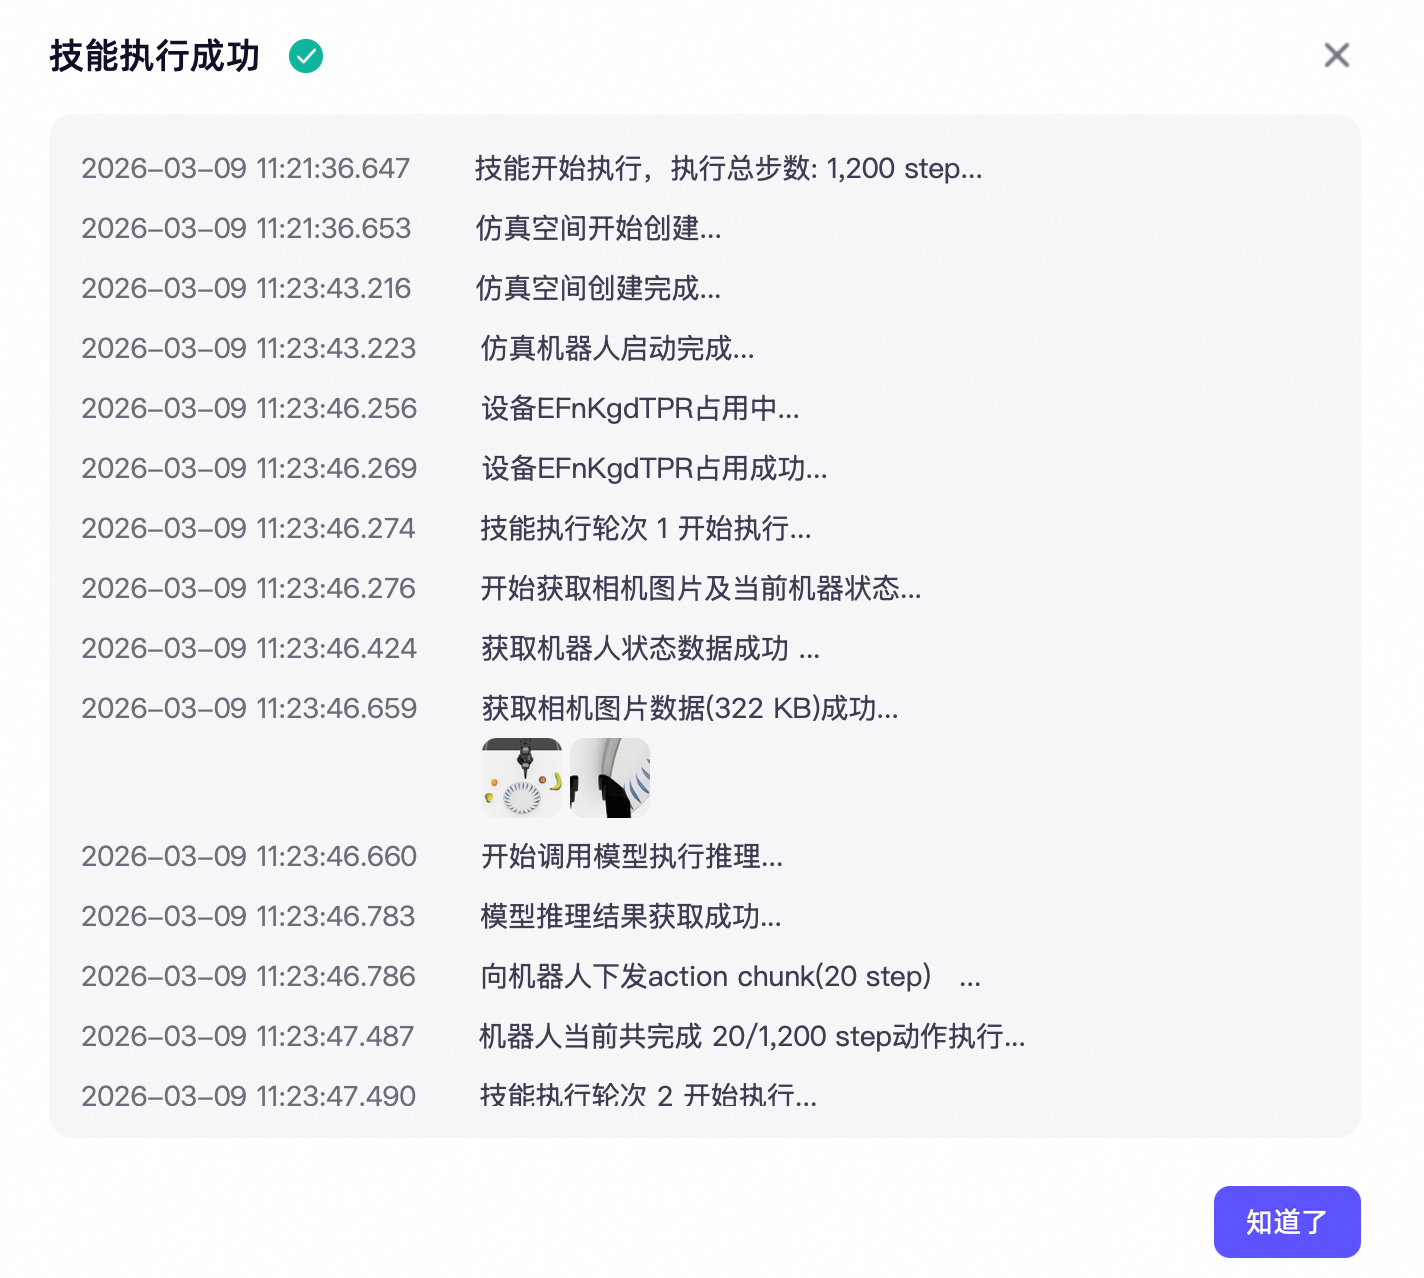
Task: Click timestamp 11:23:46.659
Action: coord(249,708)
